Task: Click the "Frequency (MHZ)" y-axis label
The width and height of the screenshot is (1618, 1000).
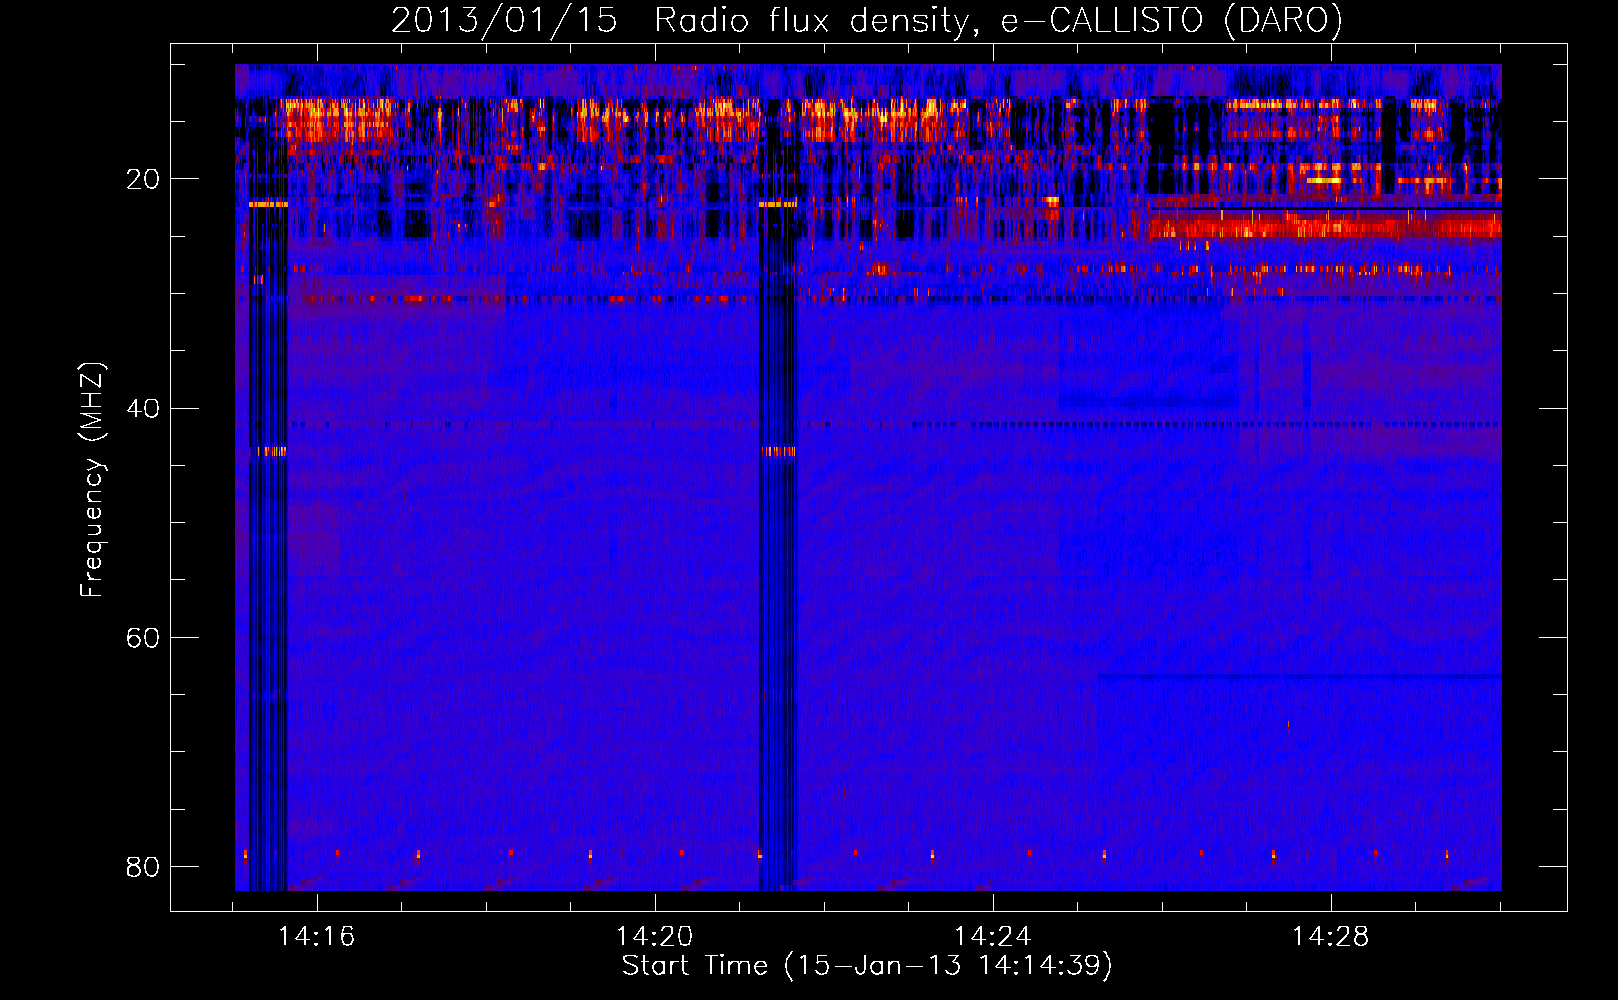Action: pos(92,480)
